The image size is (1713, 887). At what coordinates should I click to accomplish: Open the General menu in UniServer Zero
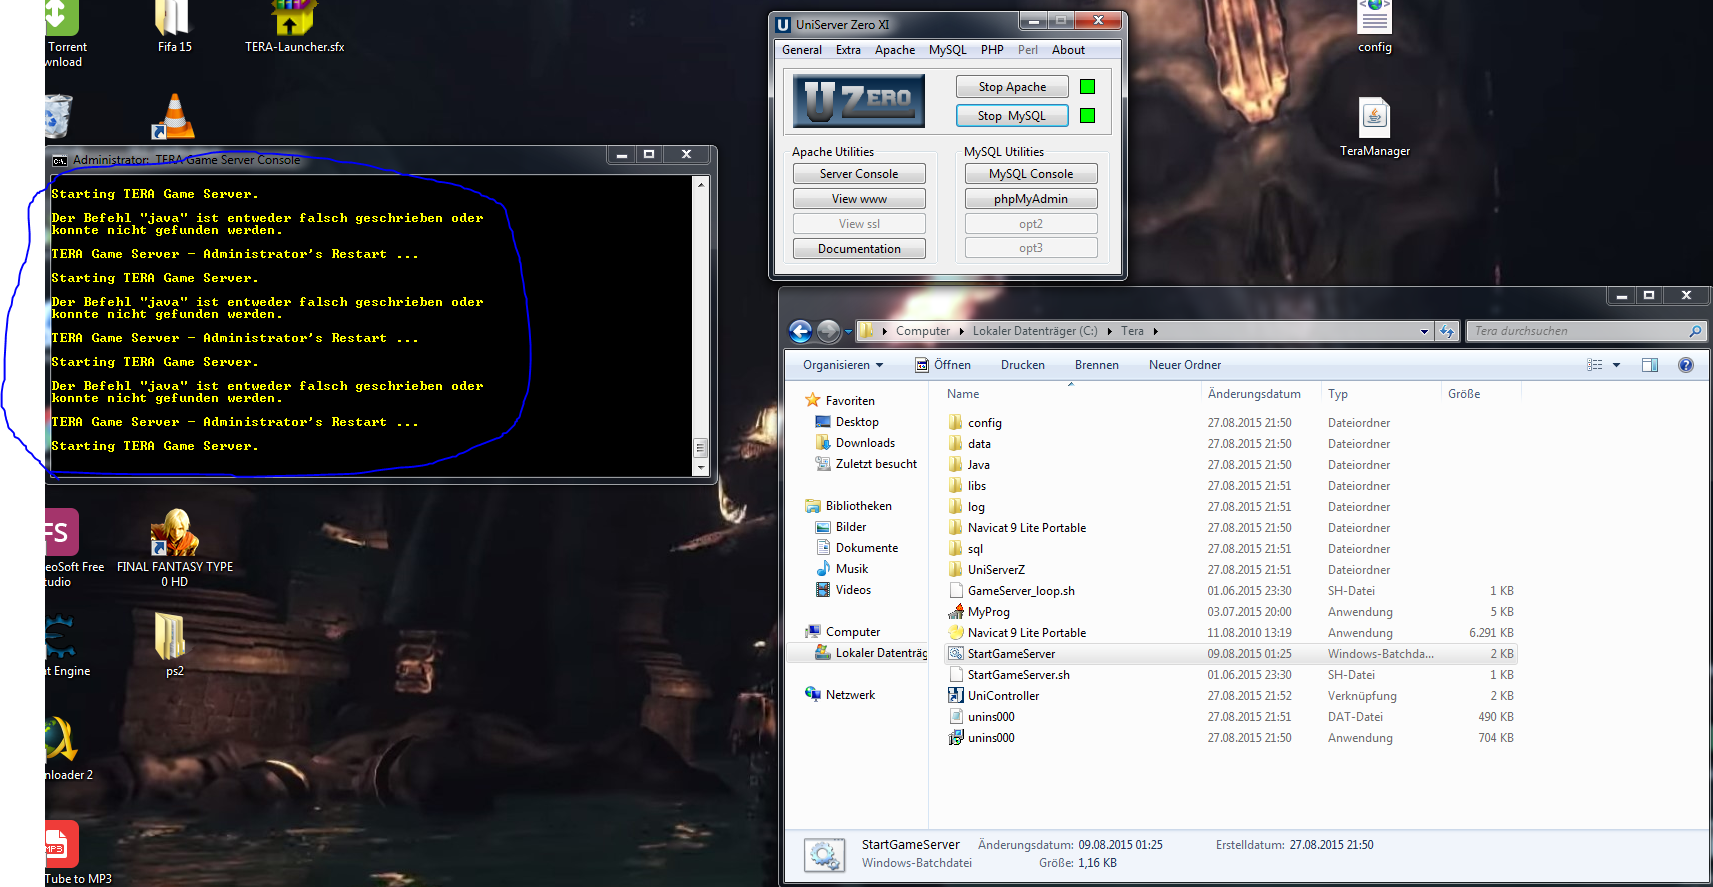pos(802,50)
